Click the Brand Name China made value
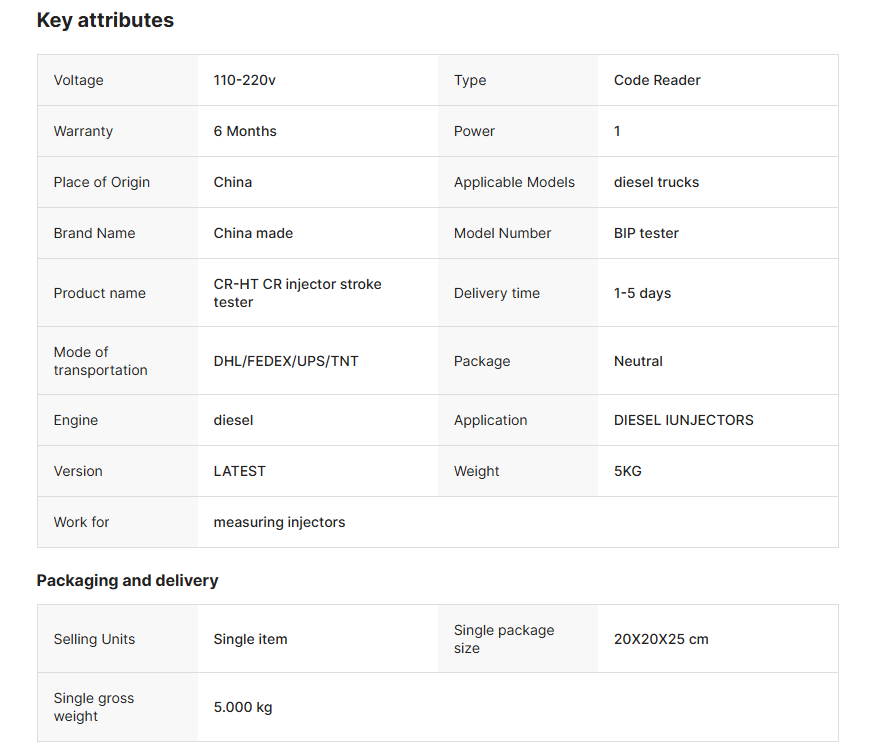The image size is (870, 753). click(253, 233)
